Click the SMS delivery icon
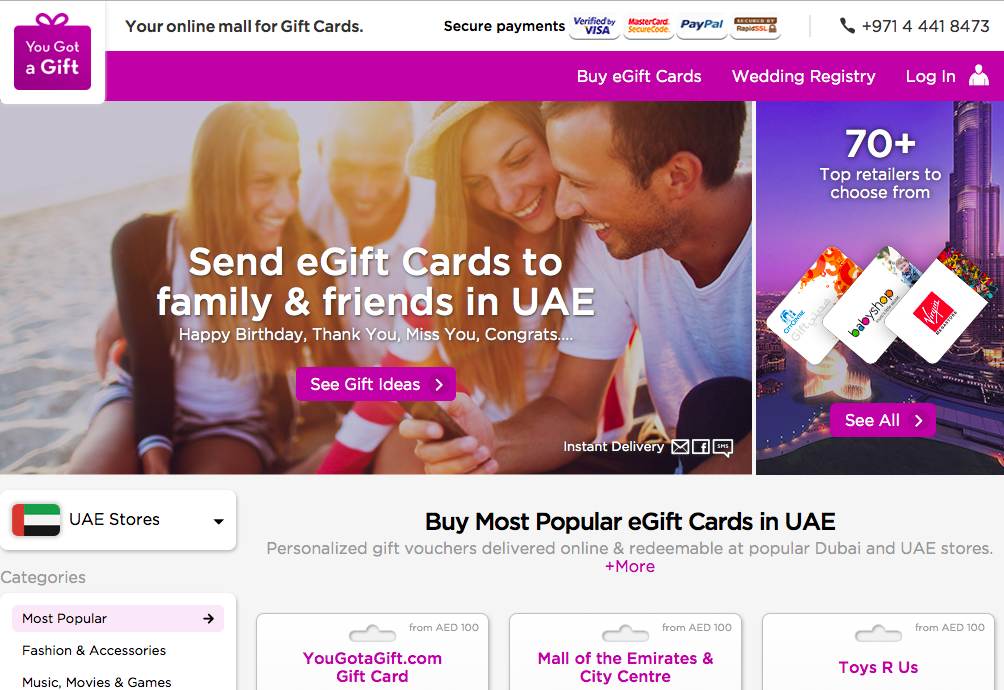The height and width of the screenshot is (690, 1004). tap(723, 447)
